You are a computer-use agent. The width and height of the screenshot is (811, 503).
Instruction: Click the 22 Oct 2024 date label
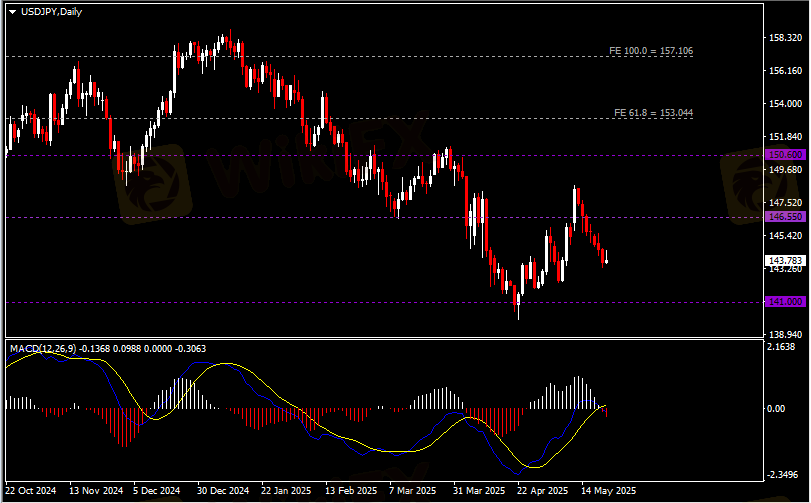click(x=31, y=490)
